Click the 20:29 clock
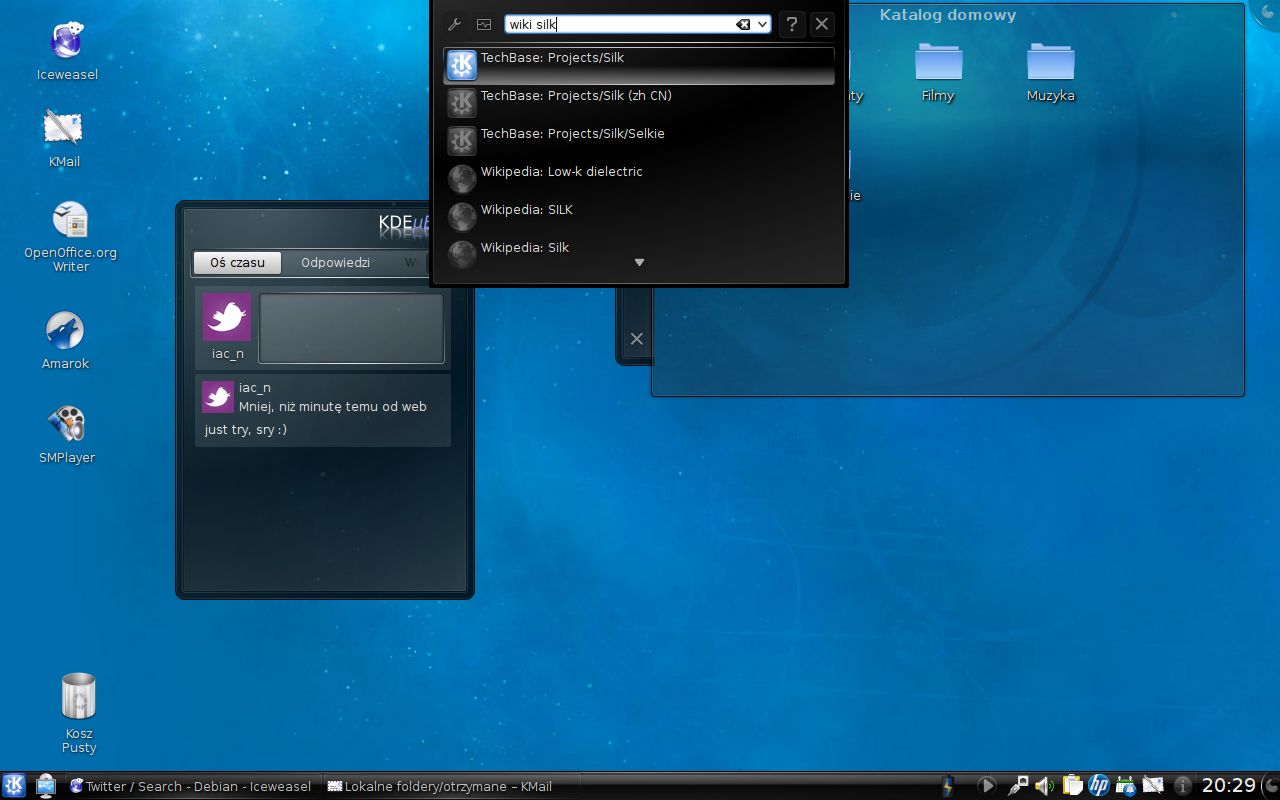The image size is (1280, 800). point(1228,786)
